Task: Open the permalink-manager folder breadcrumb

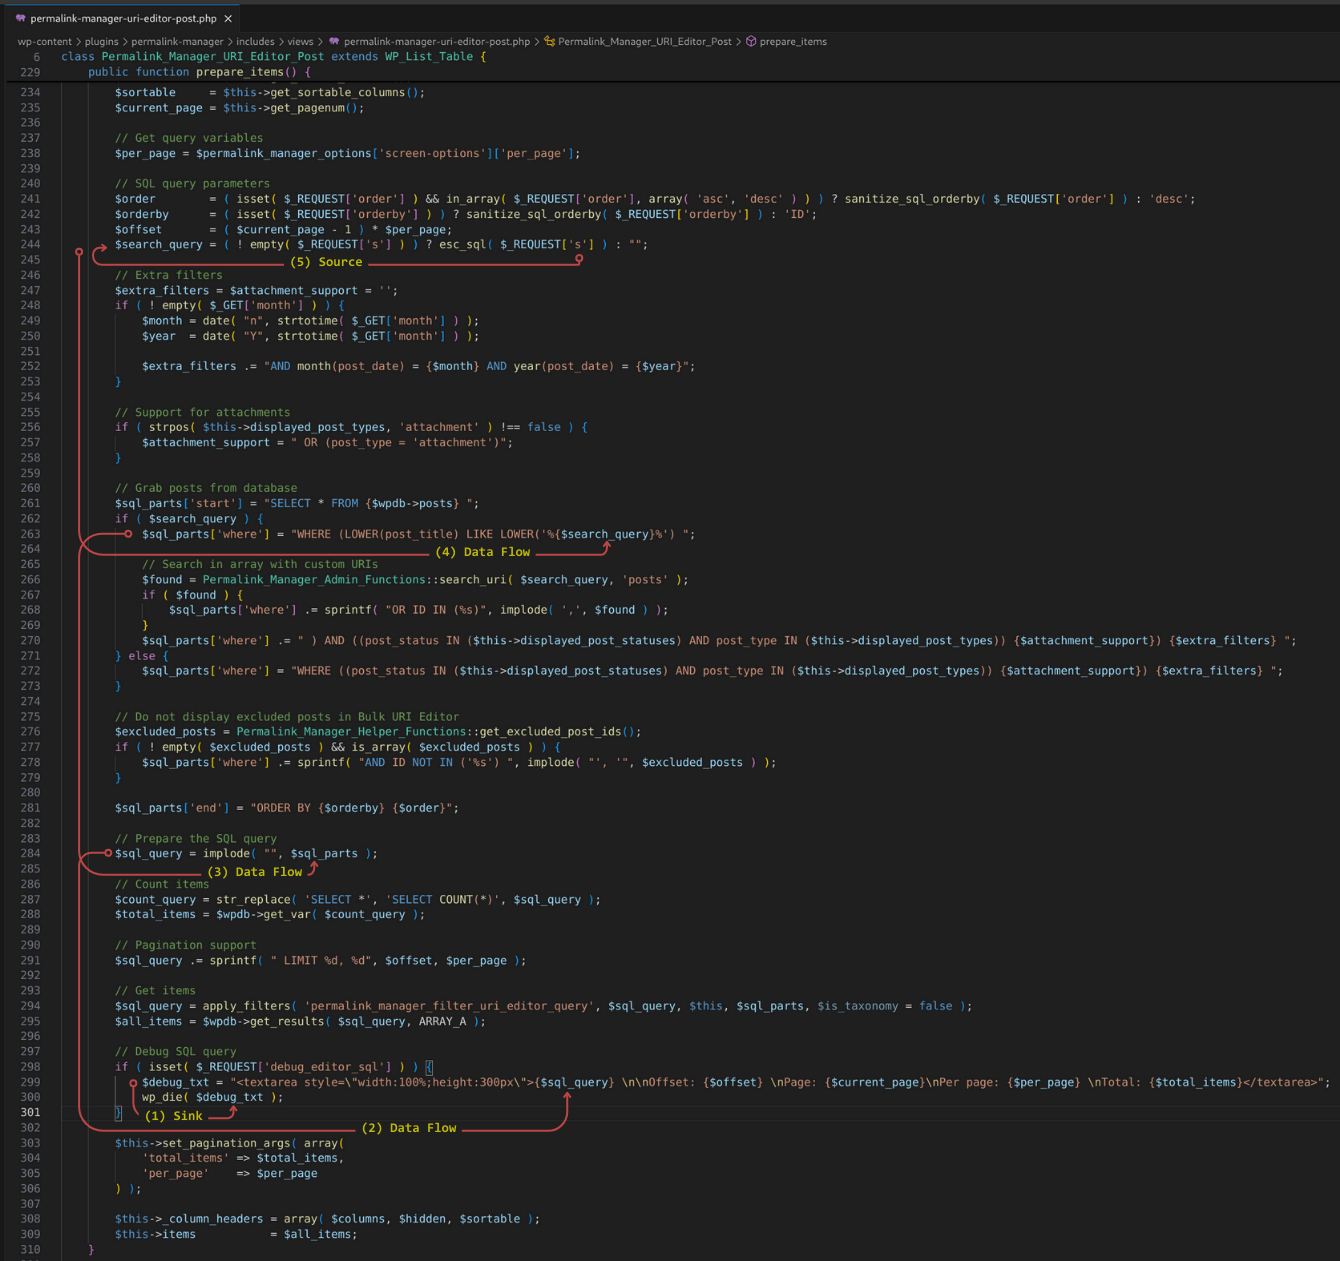Action: (177, 42)
